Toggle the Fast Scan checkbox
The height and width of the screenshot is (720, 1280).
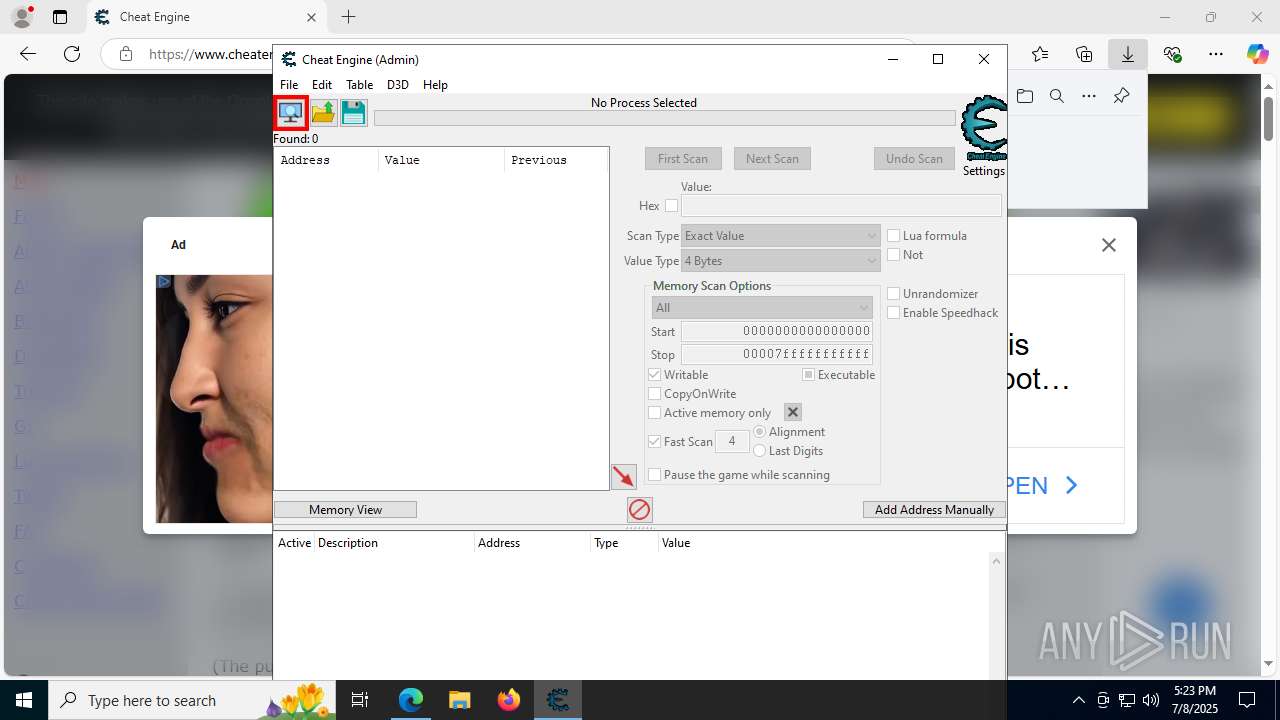(655, 441)
